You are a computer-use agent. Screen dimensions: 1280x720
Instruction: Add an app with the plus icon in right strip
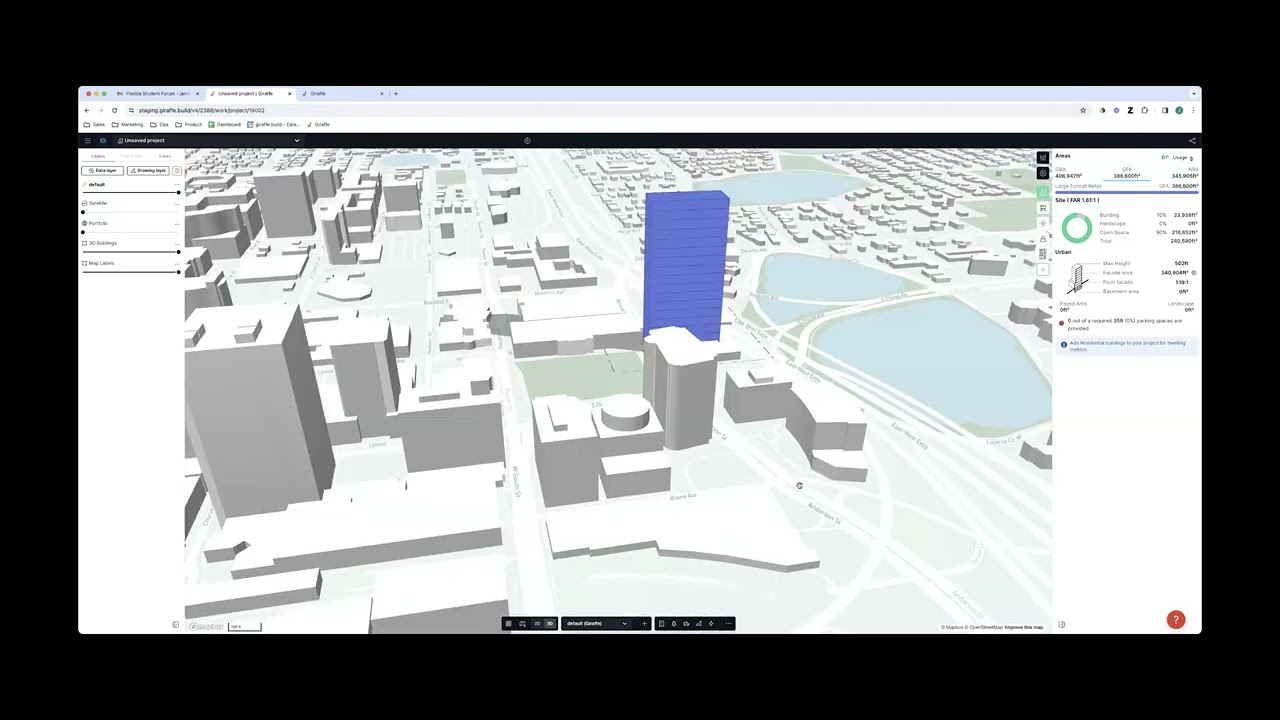[1043, 270]
